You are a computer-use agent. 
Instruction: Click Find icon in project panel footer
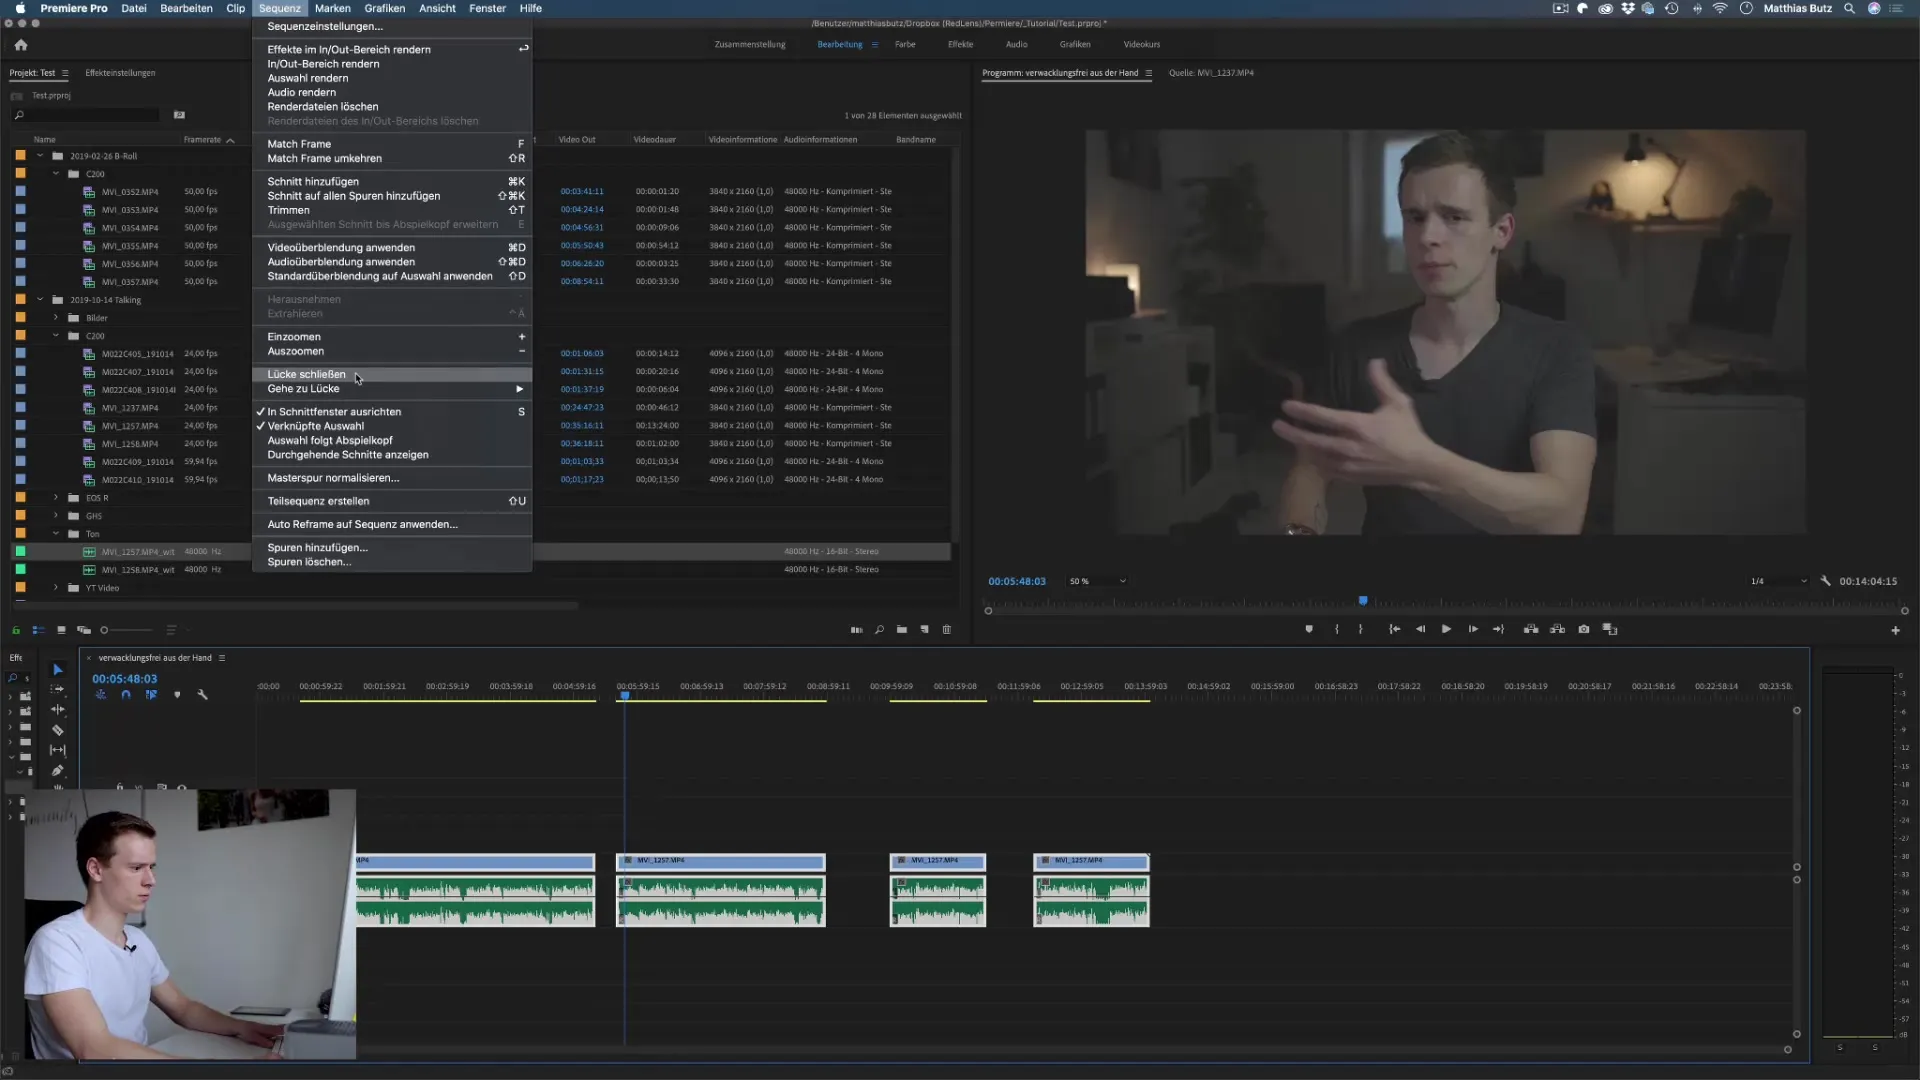[879, 630]
